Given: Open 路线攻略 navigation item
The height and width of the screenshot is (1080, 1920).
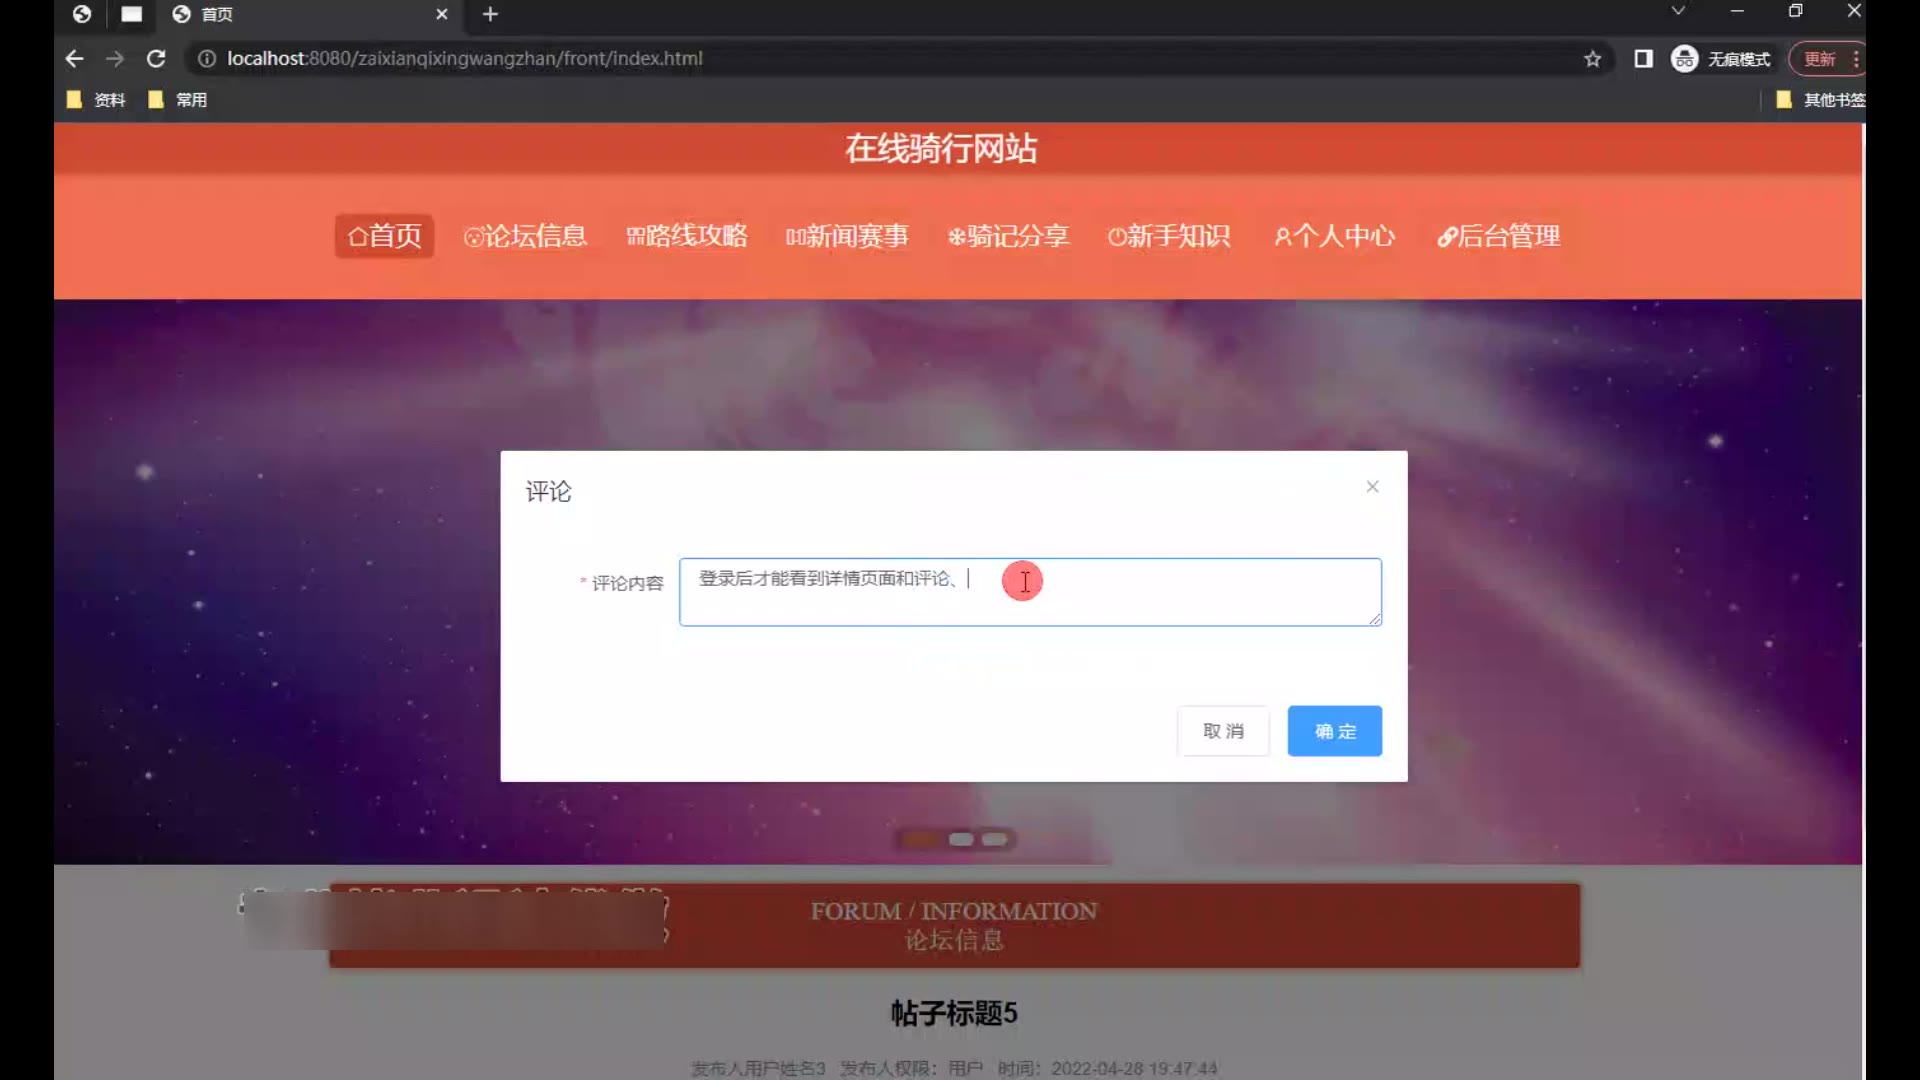Looking at the screenshot, I should click(687, 236).
